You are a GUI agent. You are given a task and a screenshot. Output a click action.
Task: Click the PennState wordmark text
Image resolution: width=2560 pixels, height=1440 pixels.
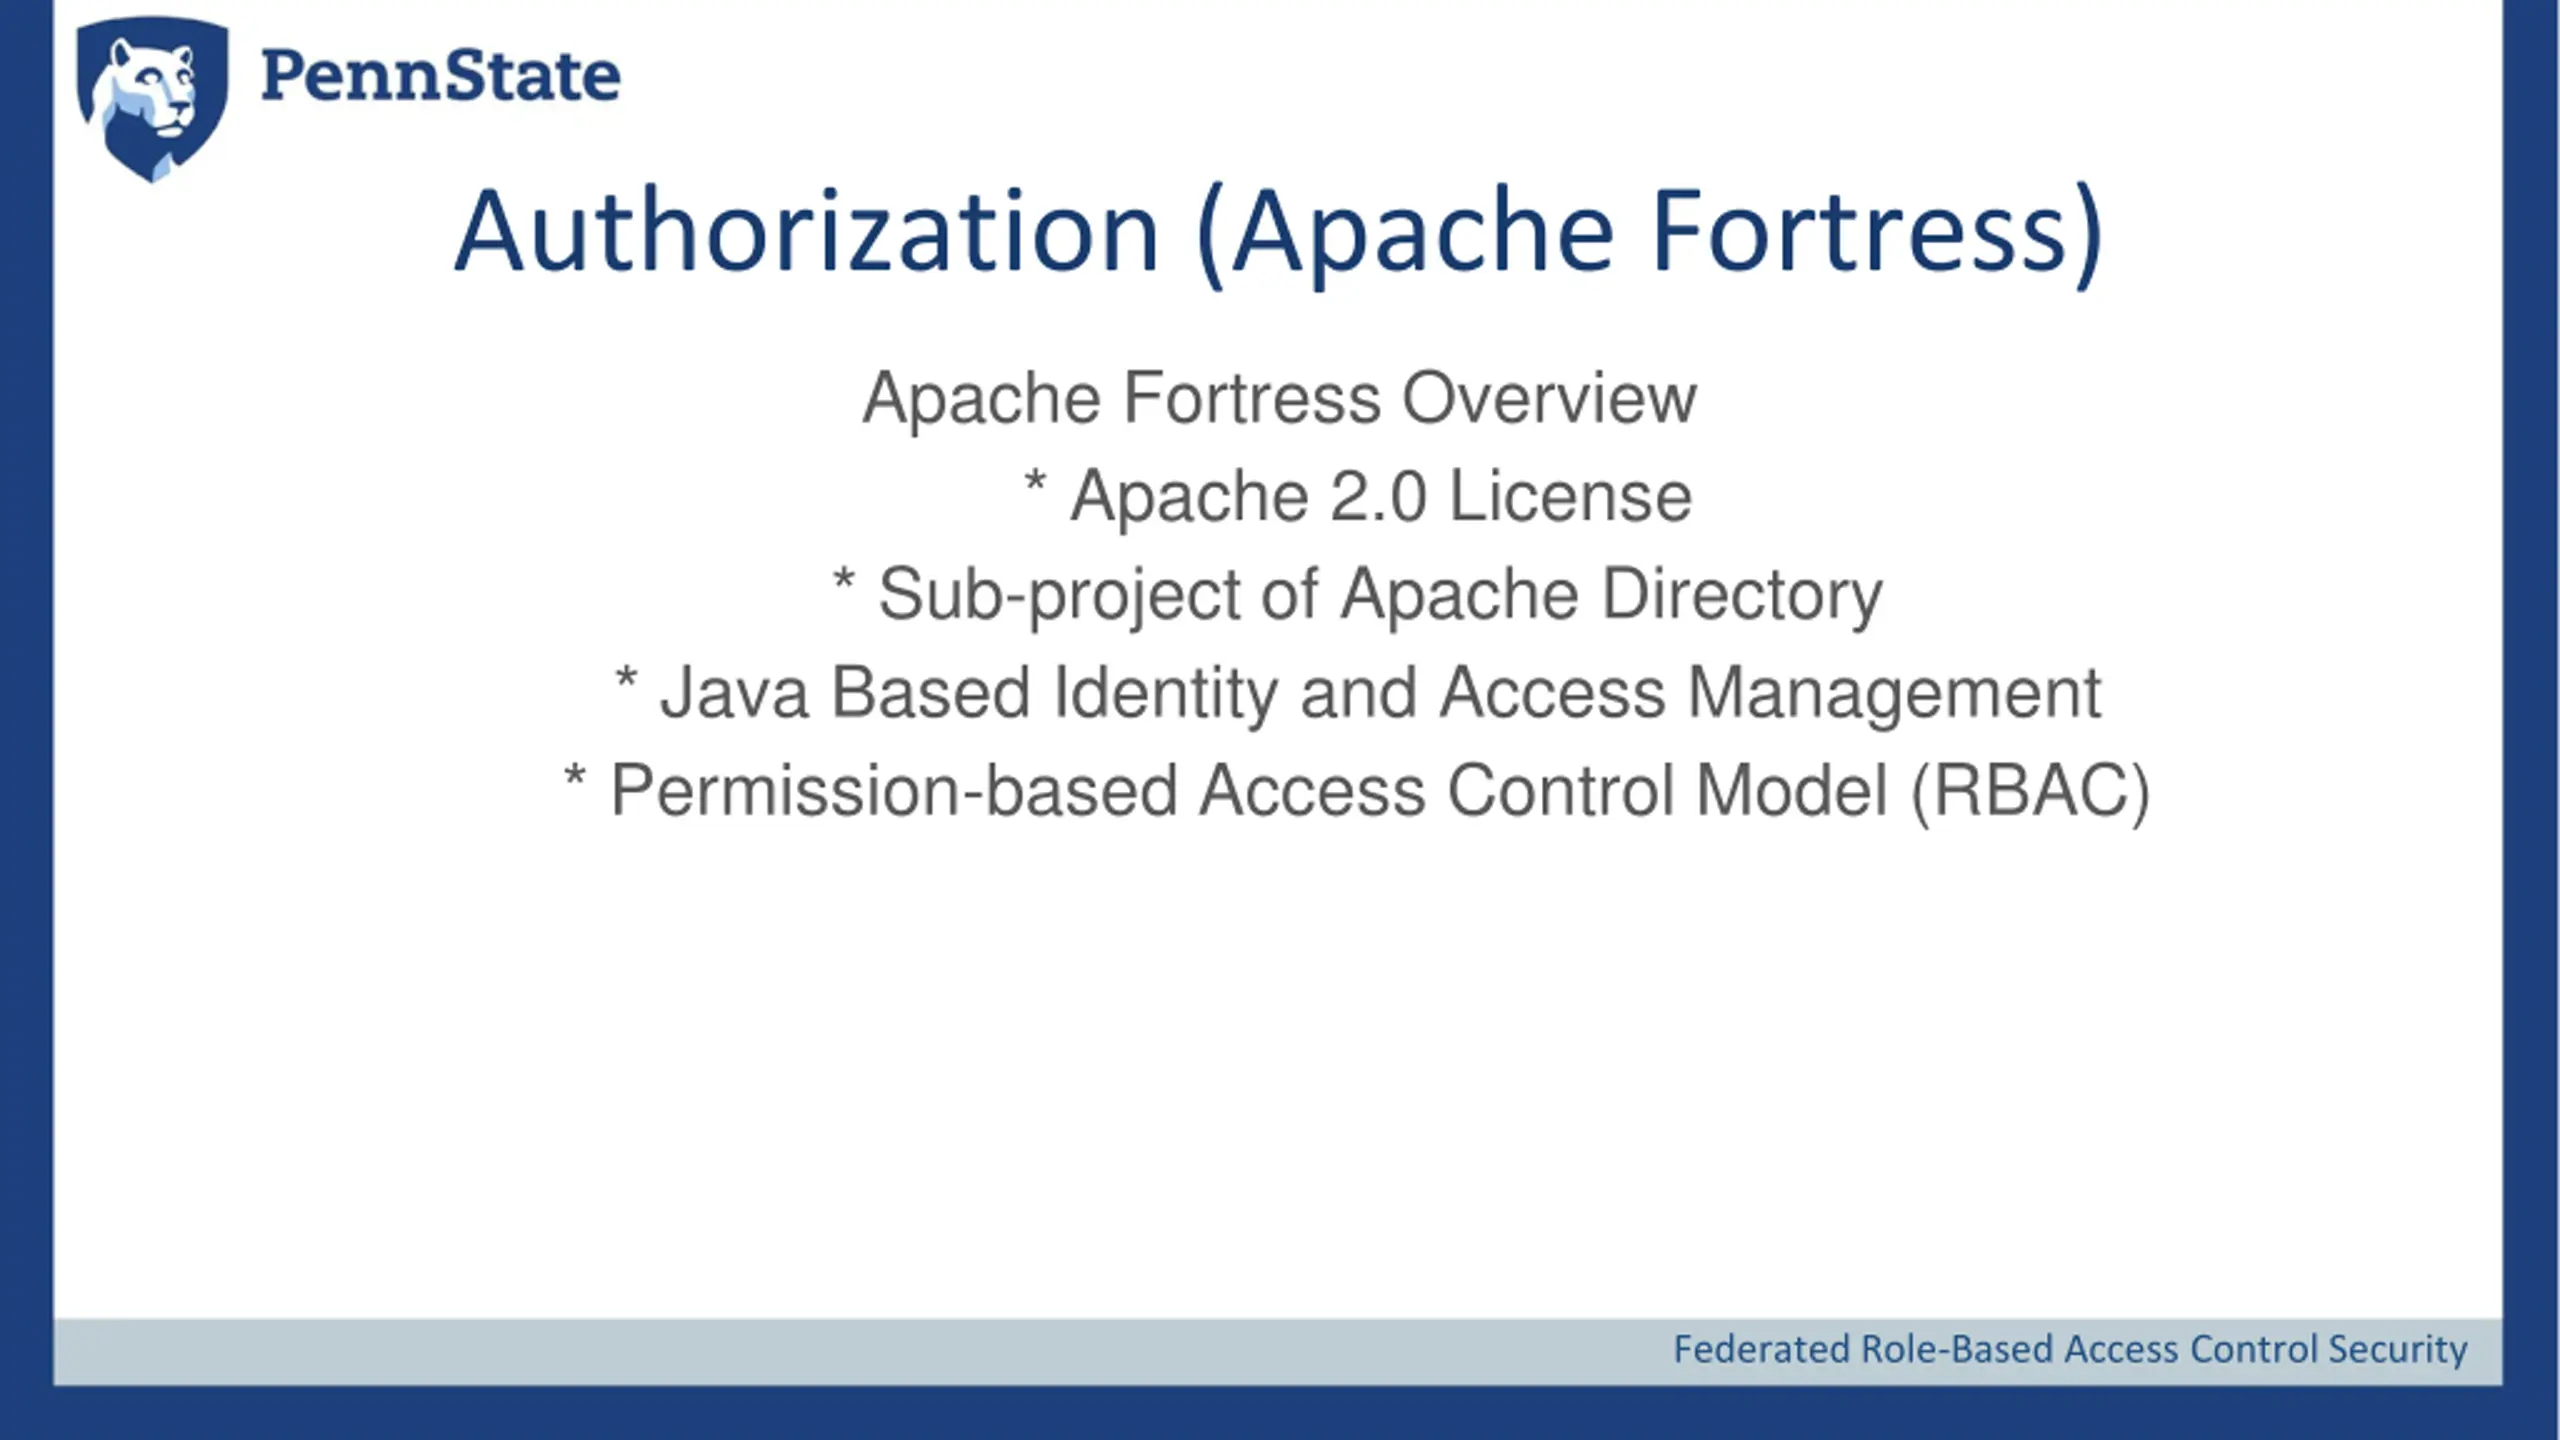(x=440, y=77)
